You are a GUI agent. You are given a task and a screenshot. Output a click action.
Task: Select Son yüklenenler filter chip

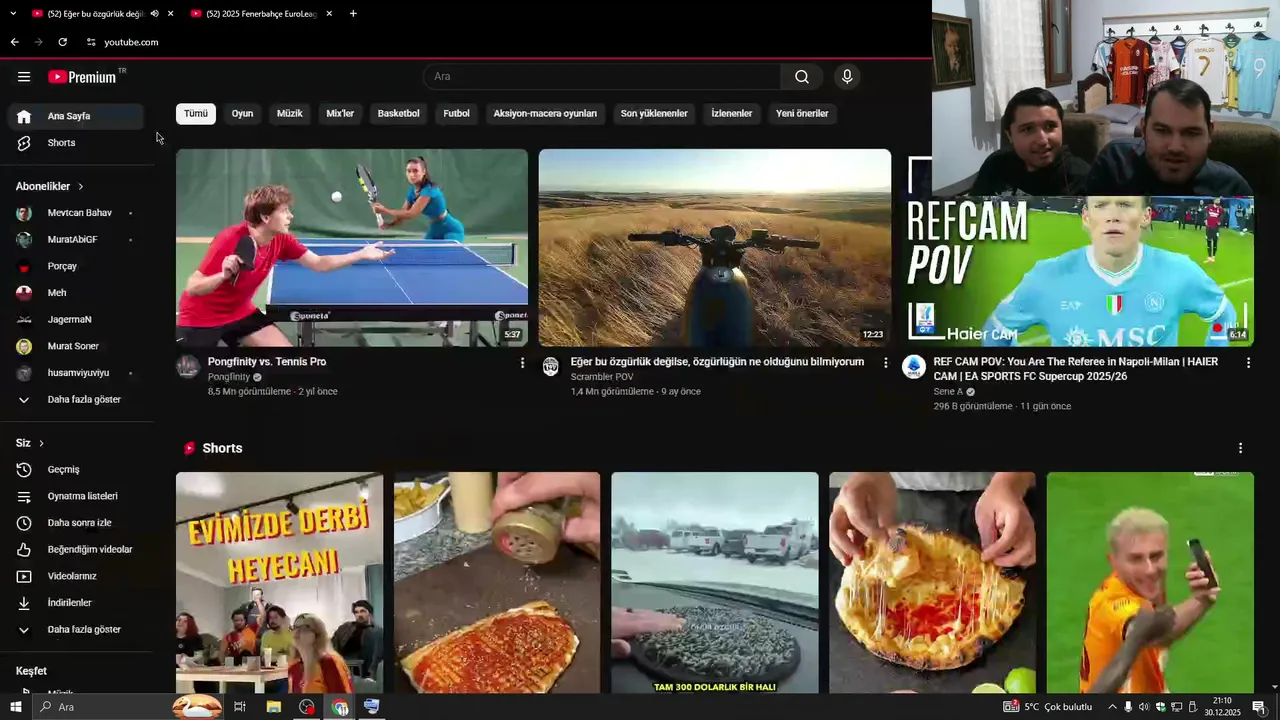pos(654,114)
